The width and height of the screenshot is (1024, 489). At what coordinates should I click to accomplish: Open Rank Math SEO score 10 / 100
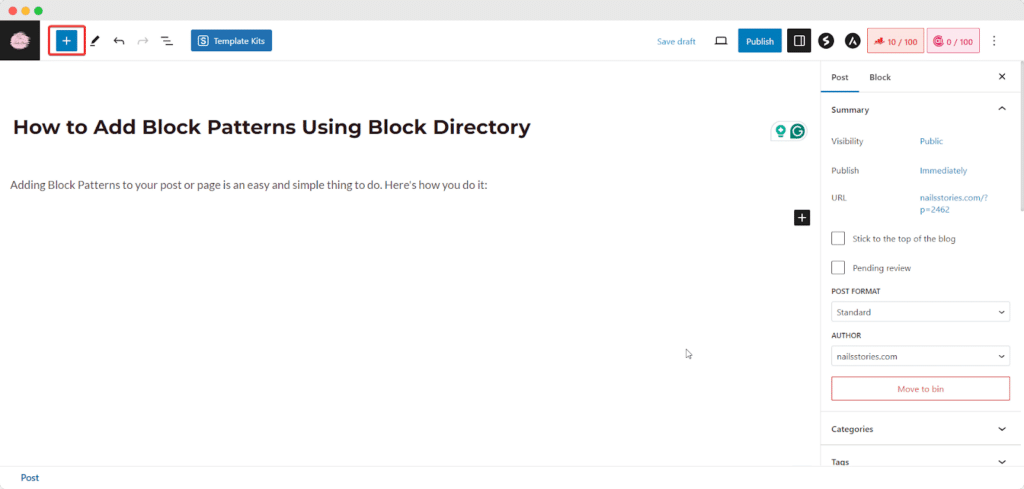[895, 41]
